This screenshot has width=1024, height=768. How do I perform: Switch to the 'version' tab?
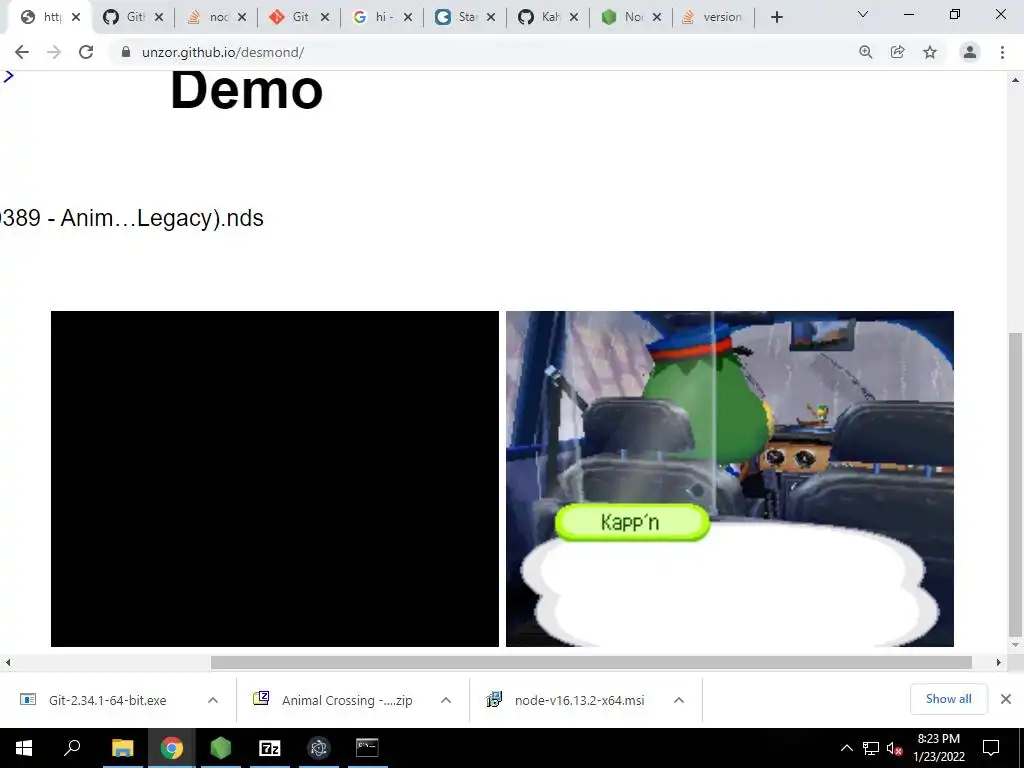point(712,17)
